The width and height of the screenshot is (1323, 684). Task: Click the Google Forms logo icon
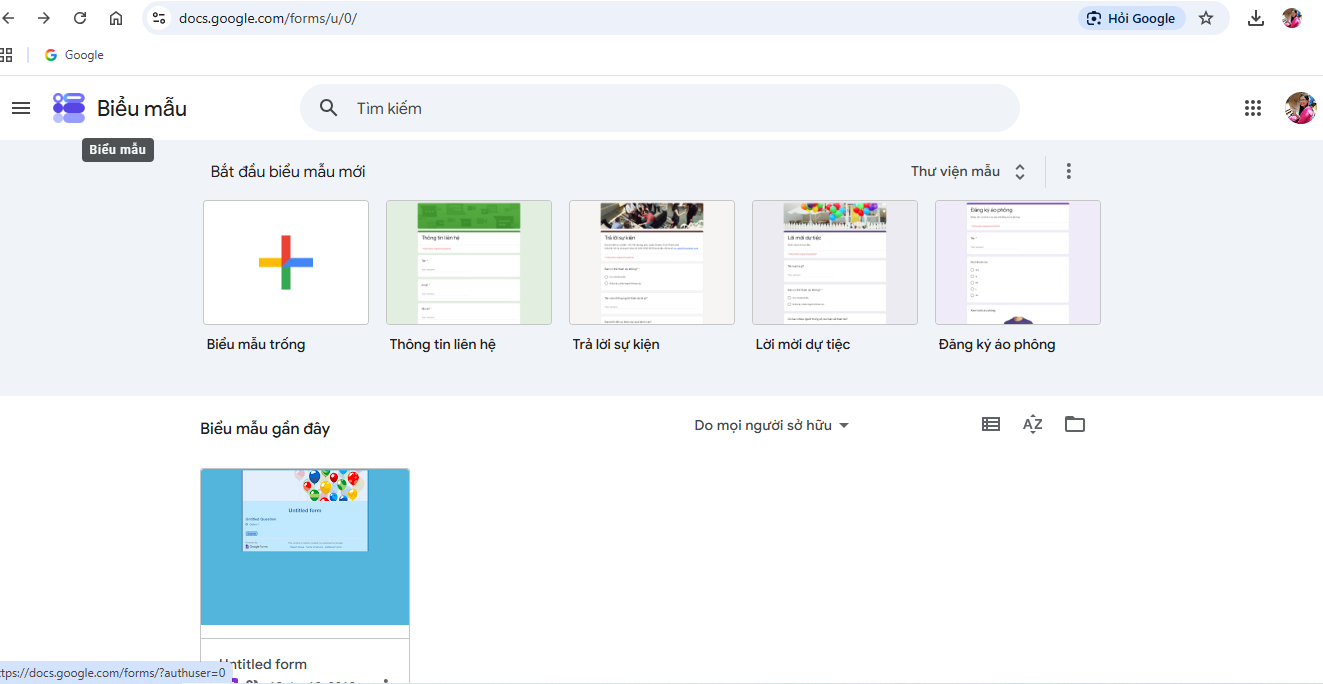69,108
